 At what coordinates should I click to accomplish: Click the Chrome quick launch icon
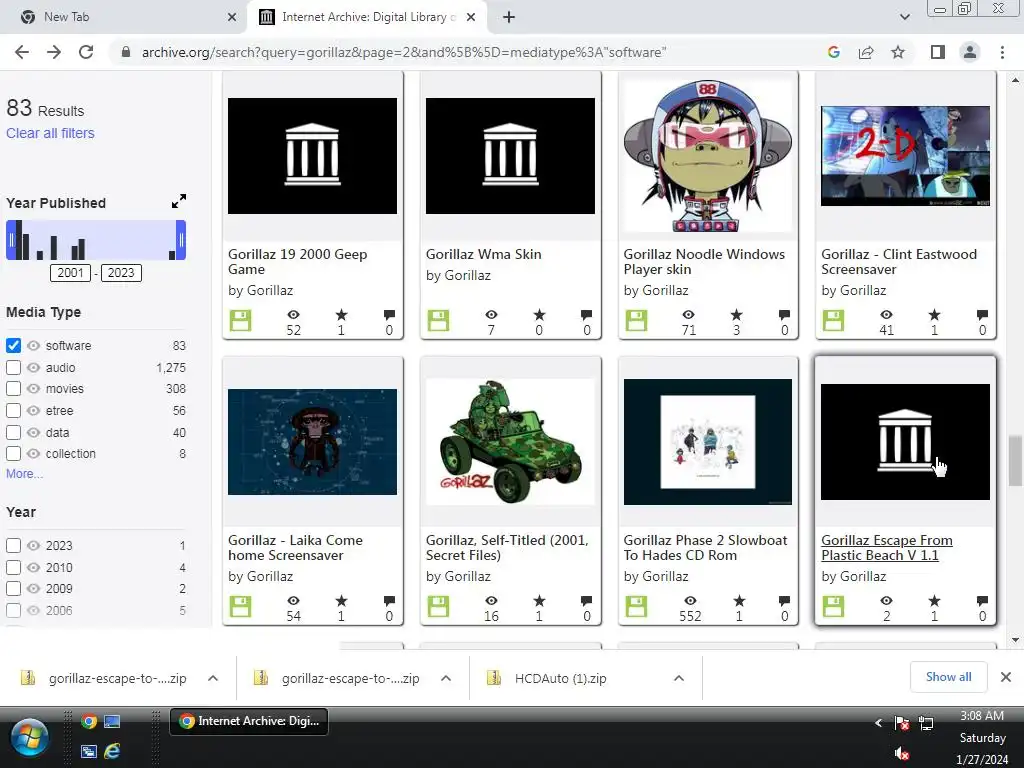[89, 722]
